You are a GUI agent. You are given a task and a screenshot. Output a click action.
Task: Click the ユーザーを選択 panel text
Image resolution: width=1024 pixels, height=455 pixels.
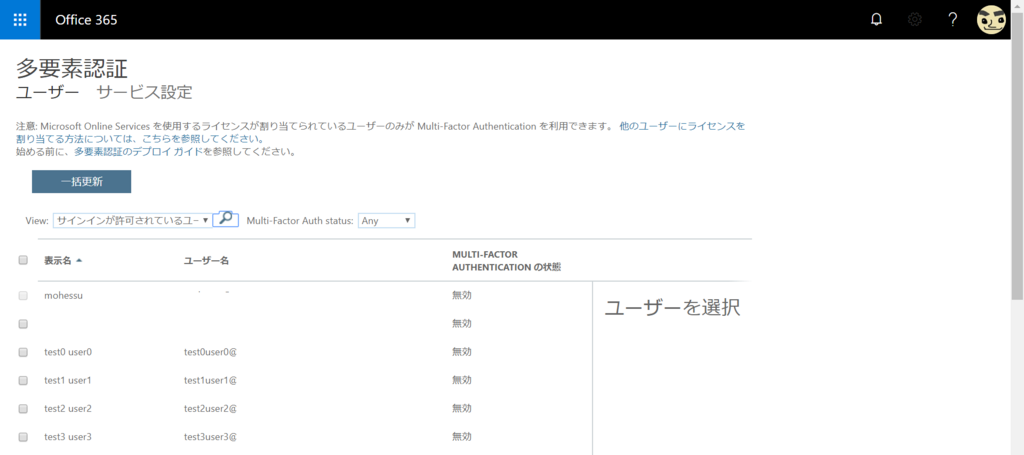(672, 308)
